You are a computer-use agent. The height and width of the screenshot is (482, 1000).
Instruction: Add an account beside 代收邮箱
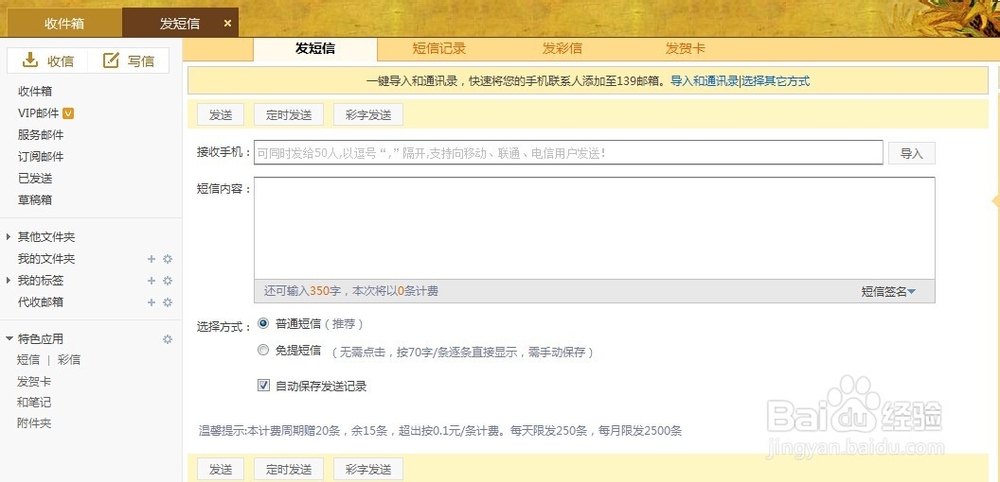151,302
